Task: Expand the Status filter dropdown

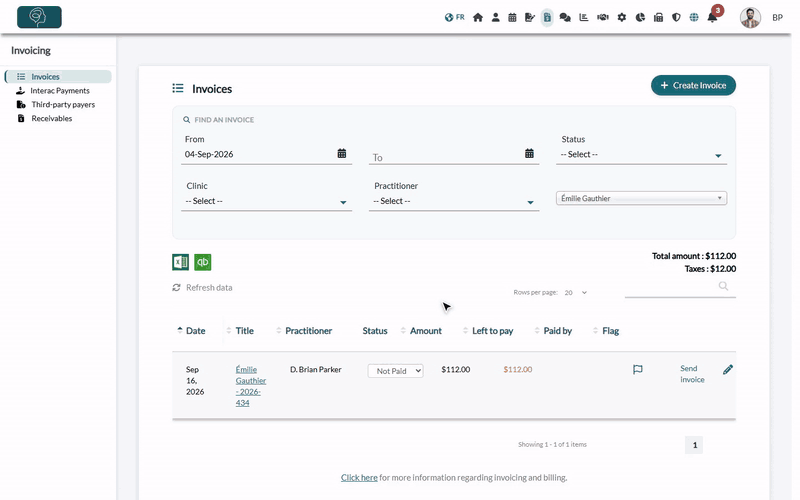Action: 641,155
